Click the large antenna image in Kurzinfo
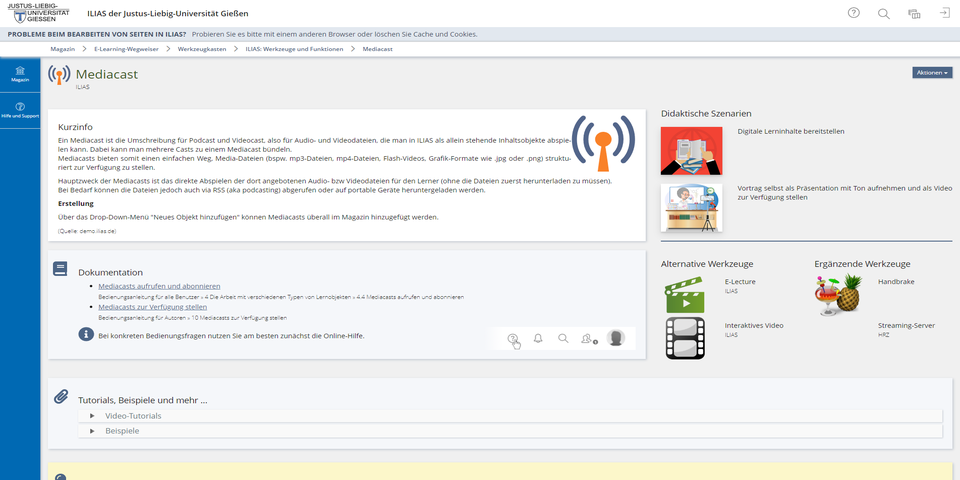The width and height of the screenshot is (960, 480). [x=603, y=143]
